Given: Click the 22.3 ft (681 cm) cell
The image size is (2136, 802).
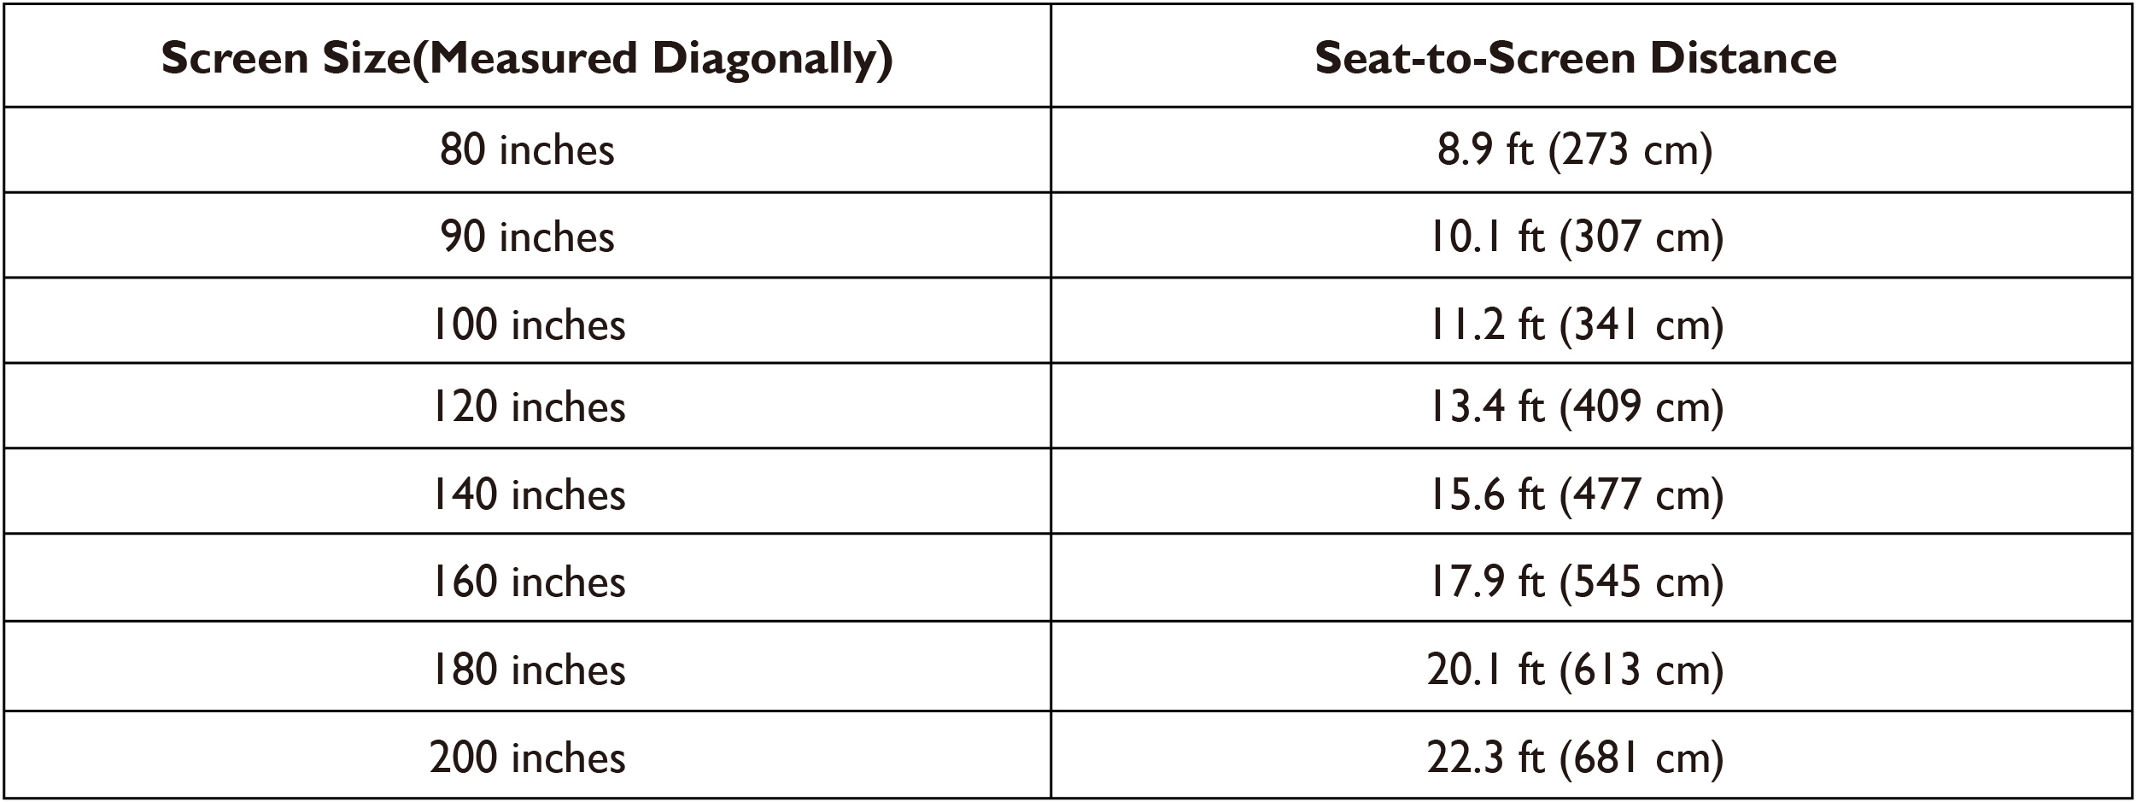Looking at the screenshot, I should pos(1591,755).
